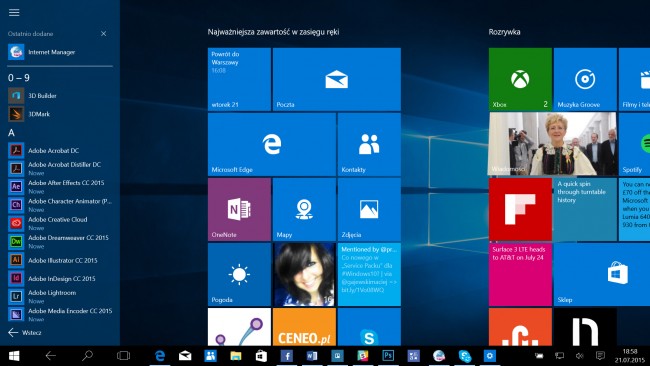Open Adobe Illustrator CC 2015

coord(60,260)
